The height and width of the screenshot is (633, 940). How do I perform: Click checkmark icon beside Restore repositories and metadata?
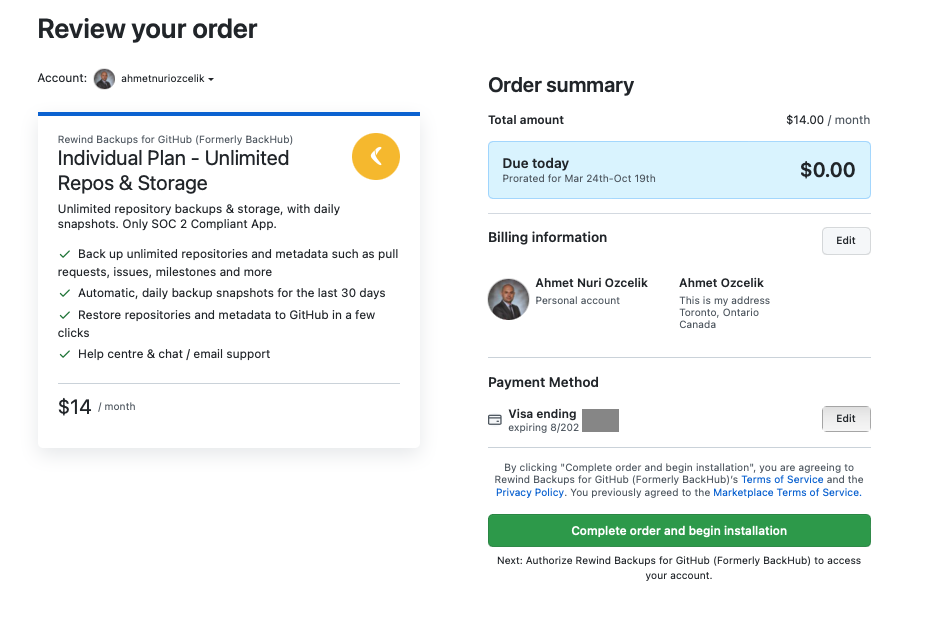pos(65,315)
